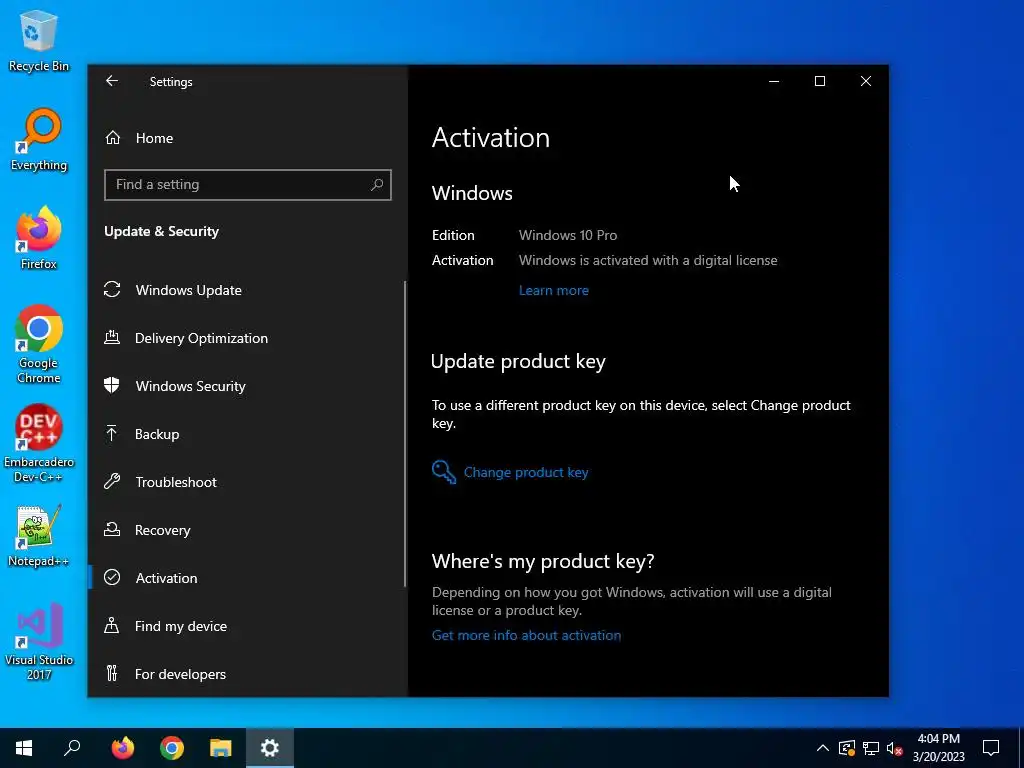Click Change product key link
The height and width of the screenshot is (768, 1024).
tap(526, 472)
